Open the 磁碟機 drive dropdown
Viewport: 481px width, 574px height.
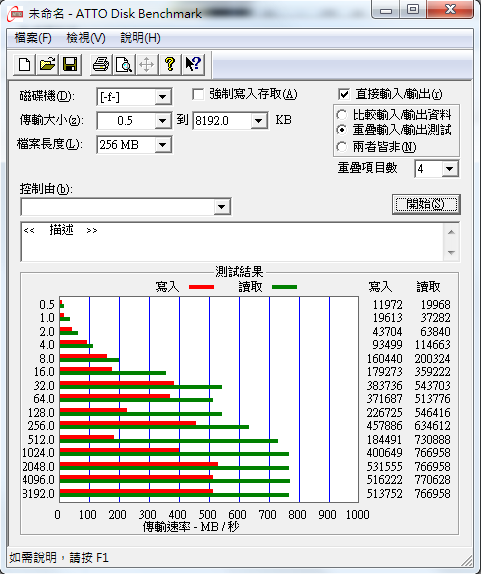coord(162,97)
